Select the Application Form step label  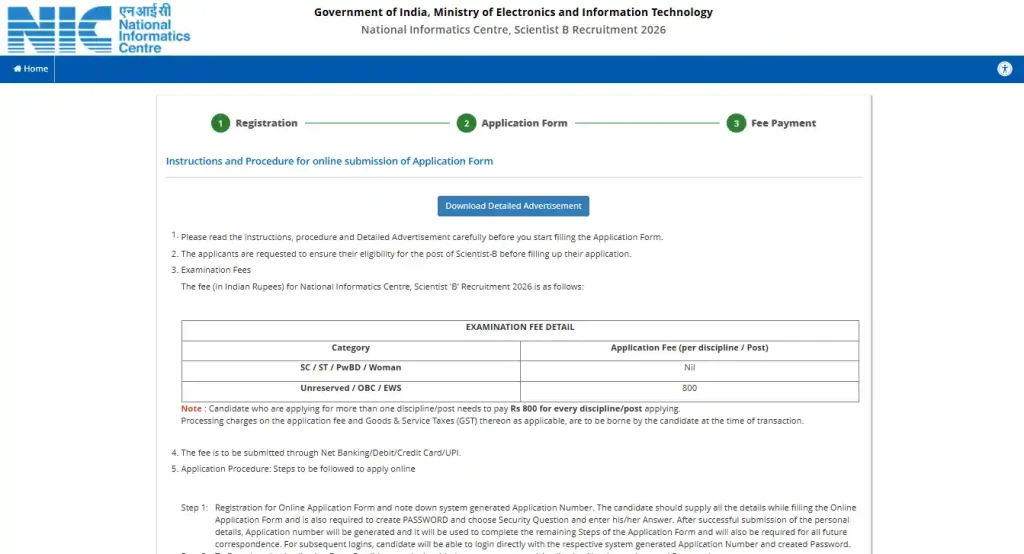tap(524, 123)
